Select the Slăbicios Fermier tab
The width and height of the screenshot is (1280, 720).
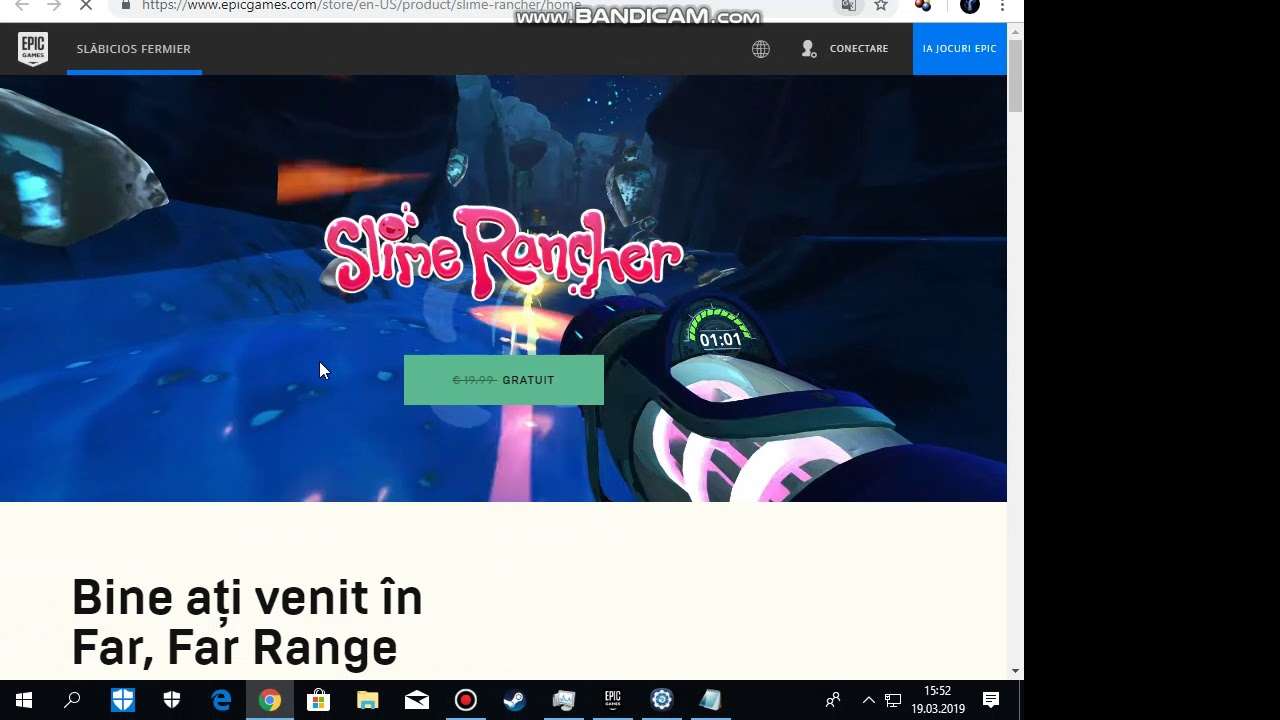tap(134, 49)
